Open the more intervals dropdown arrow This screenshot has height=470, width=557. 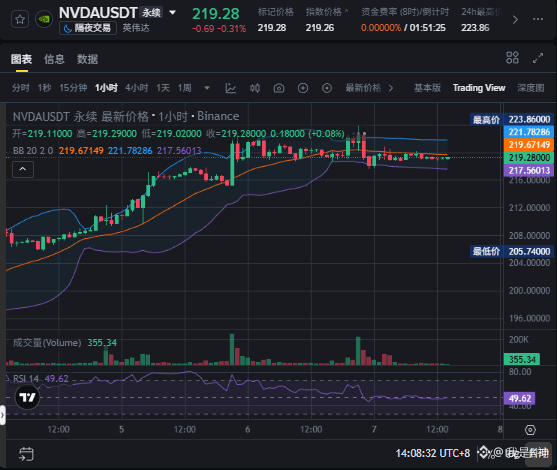[x=207, y=88]
